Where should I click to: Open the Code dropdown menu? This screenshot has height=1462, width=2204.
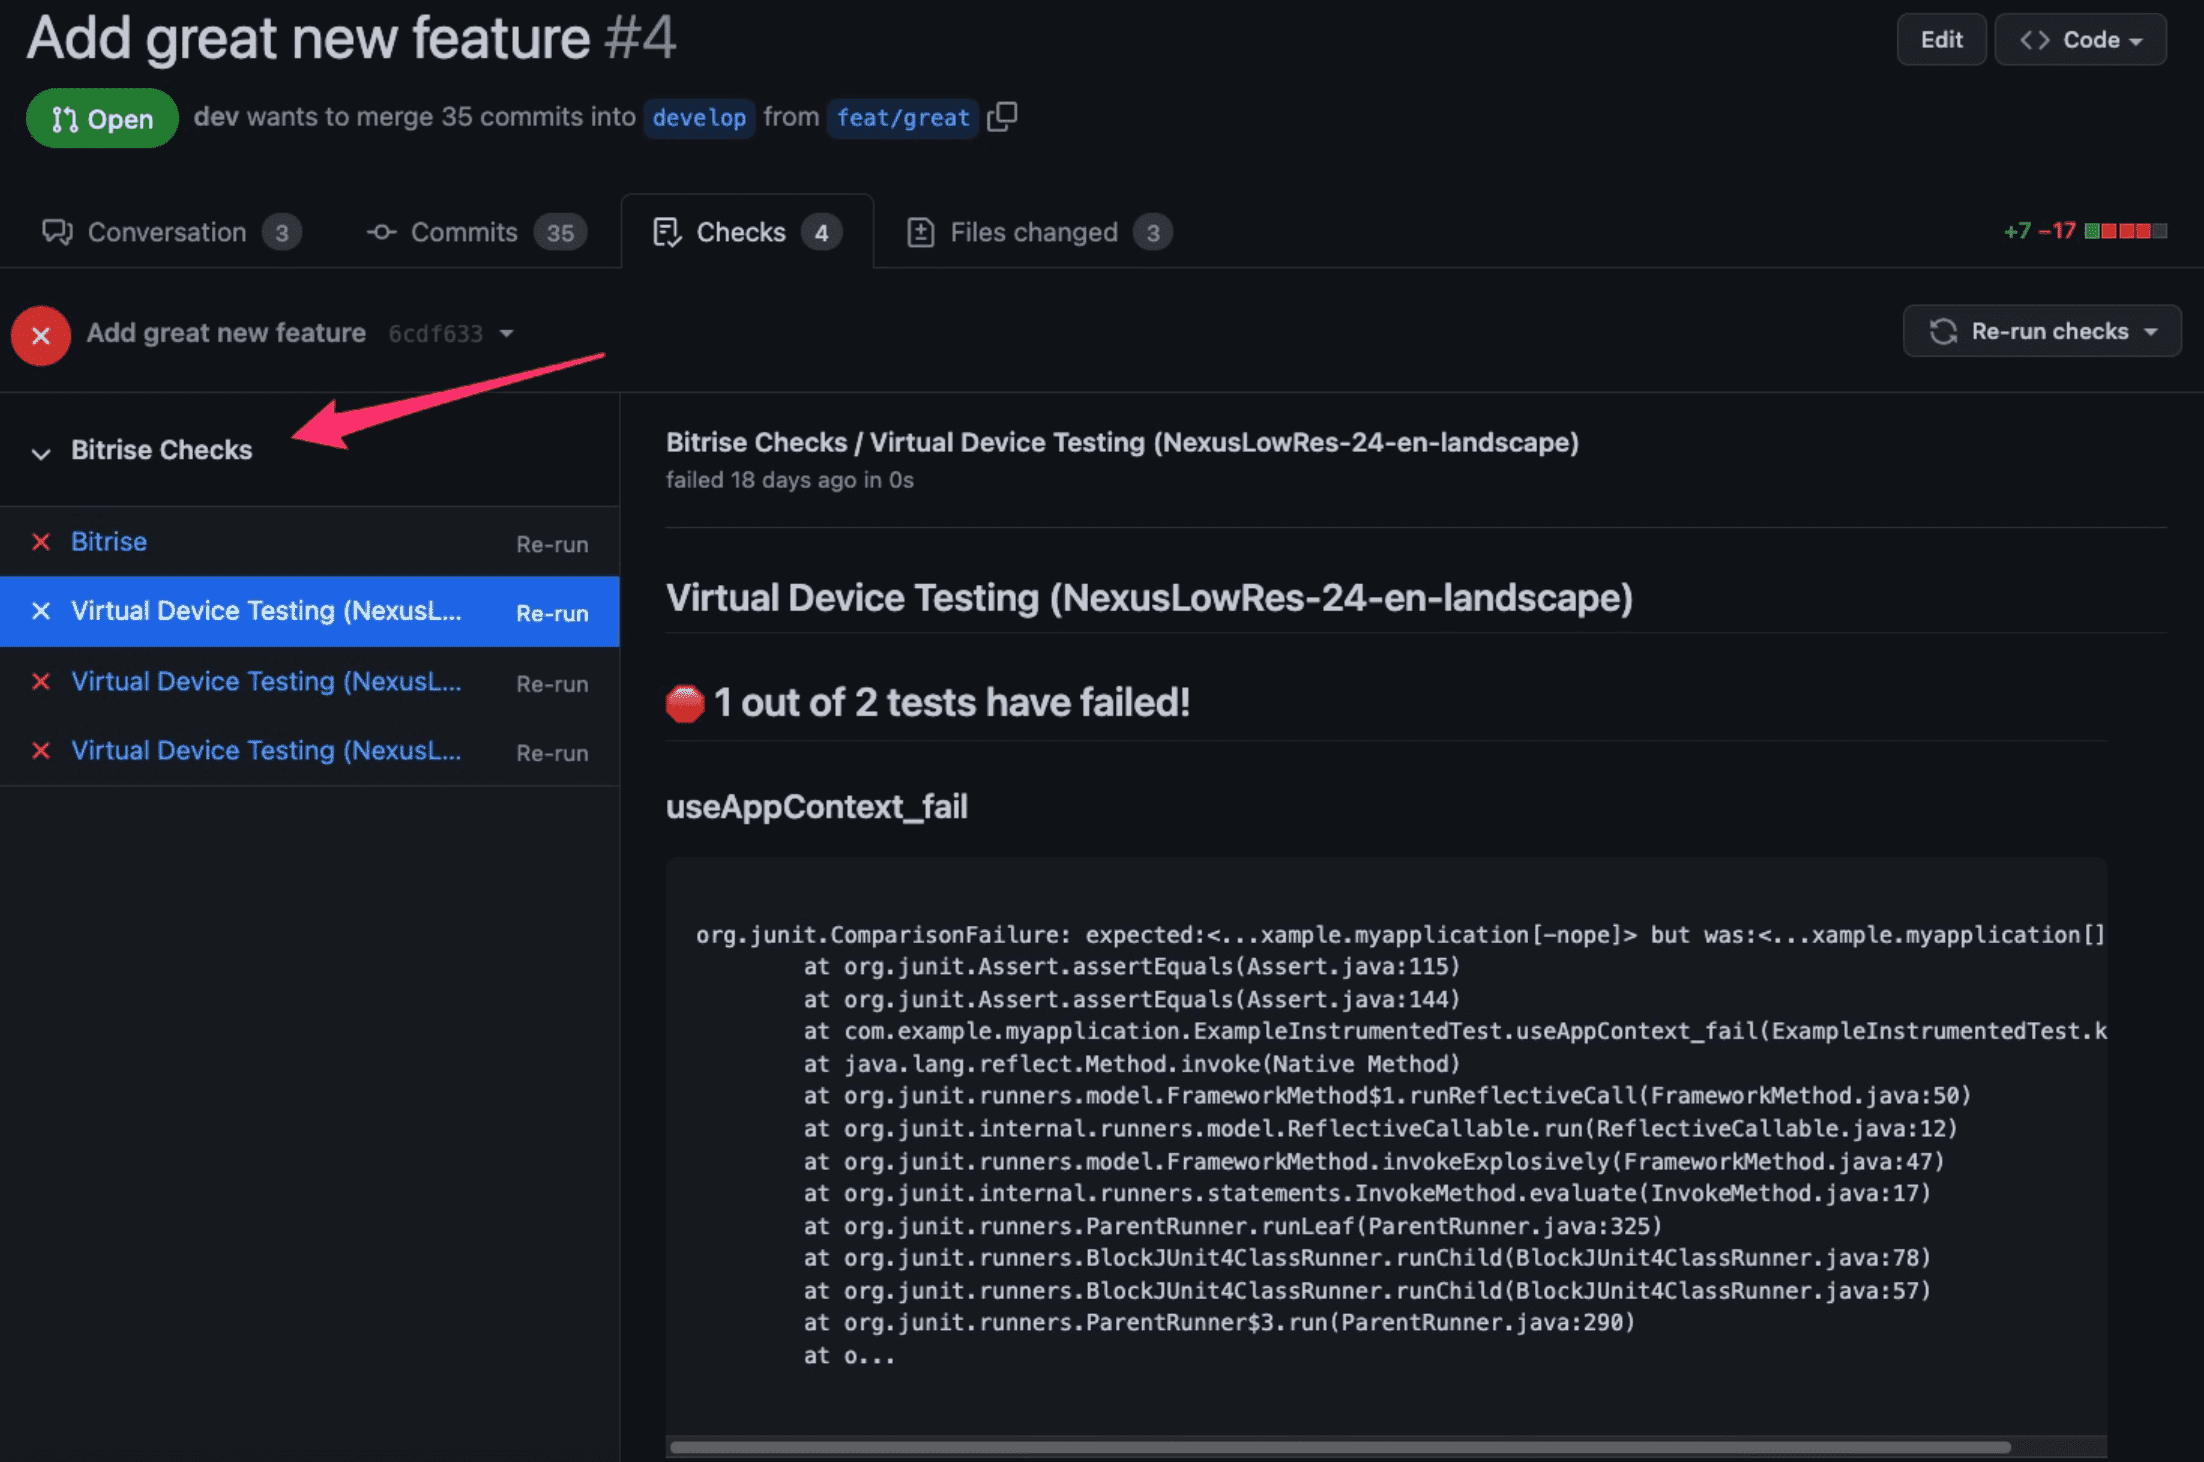(x=2080, y=40)
